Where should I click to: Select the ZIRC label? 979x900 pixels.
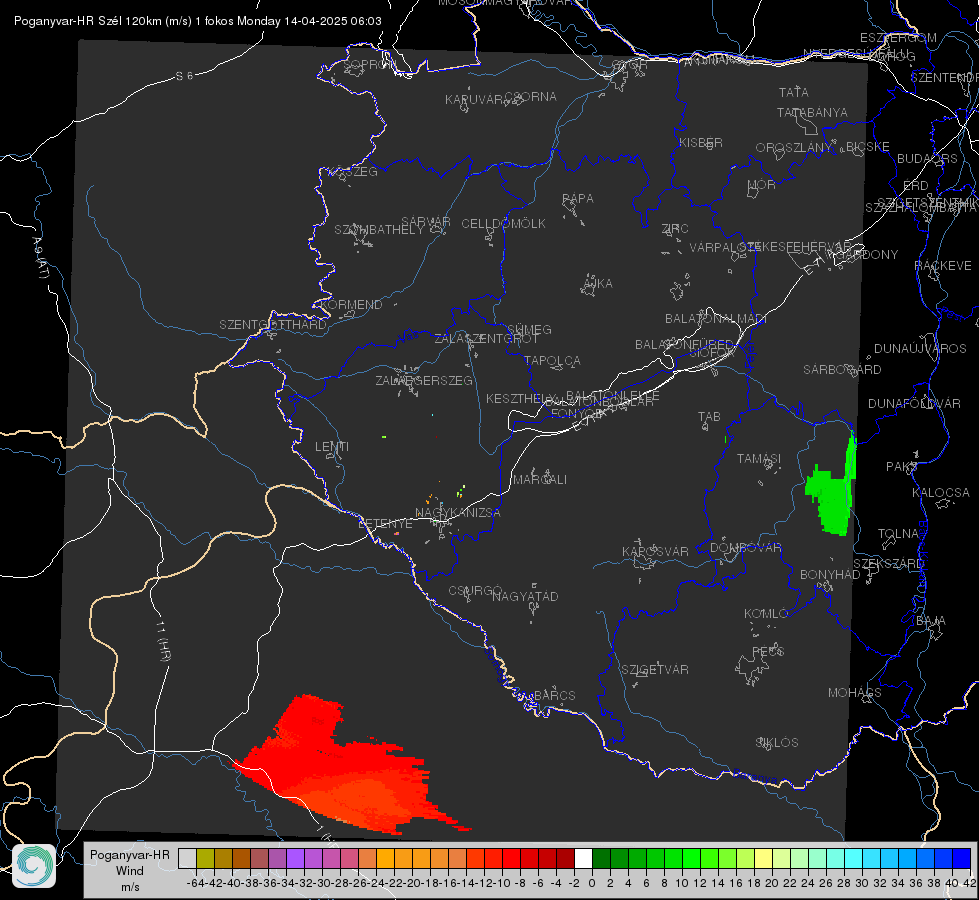click(x=675, y=229)
